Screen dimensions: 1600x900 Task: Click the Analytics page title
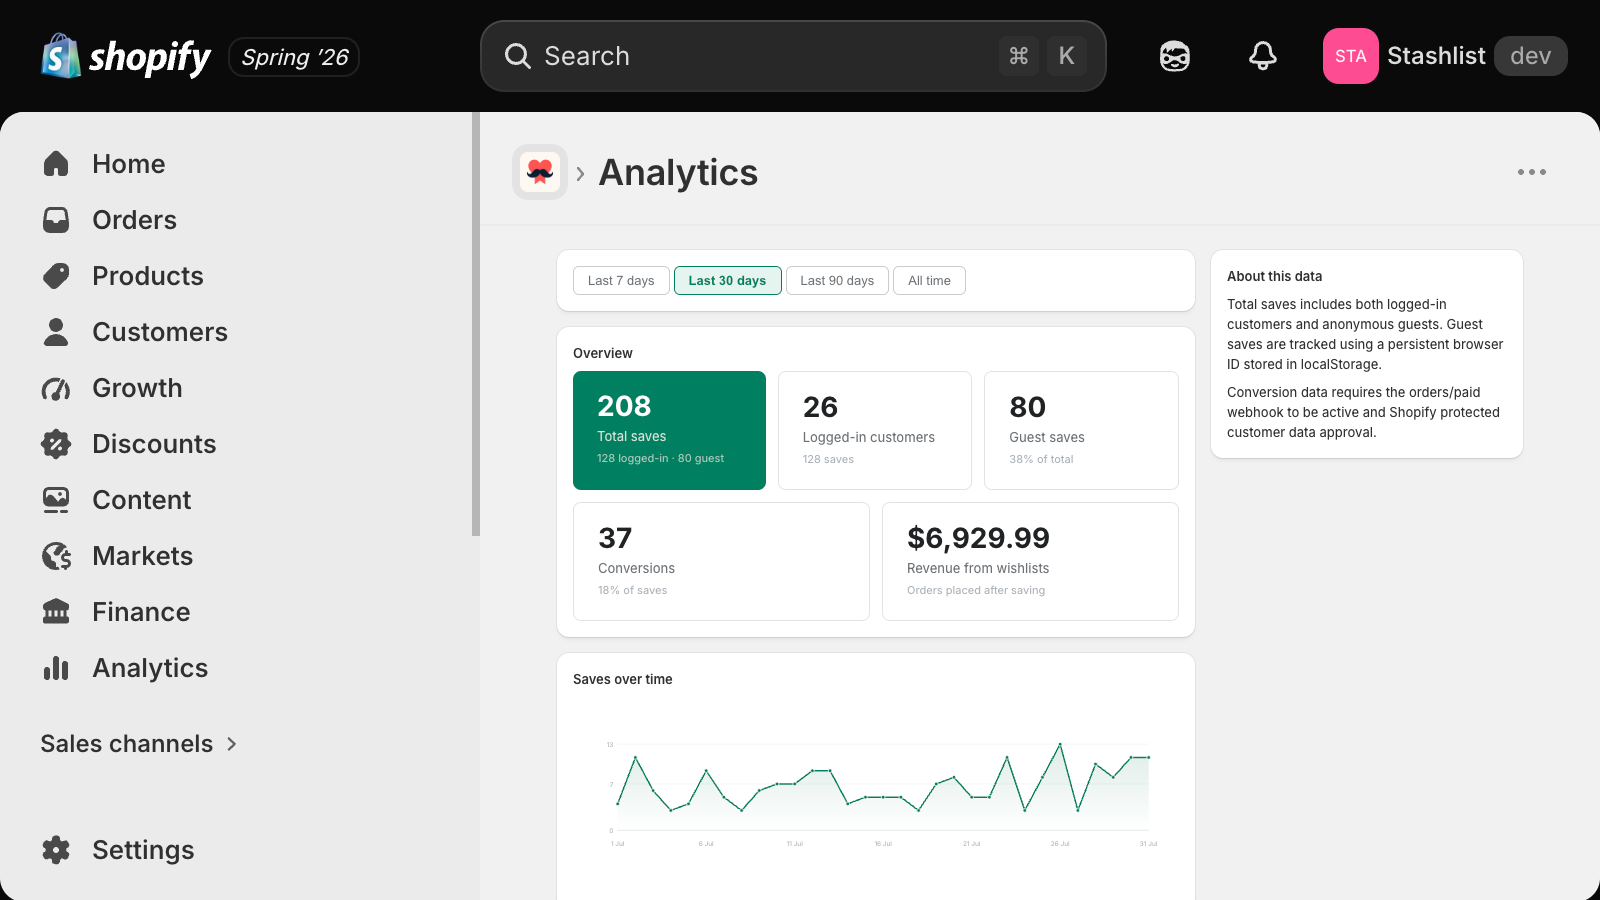pos(678,172)
